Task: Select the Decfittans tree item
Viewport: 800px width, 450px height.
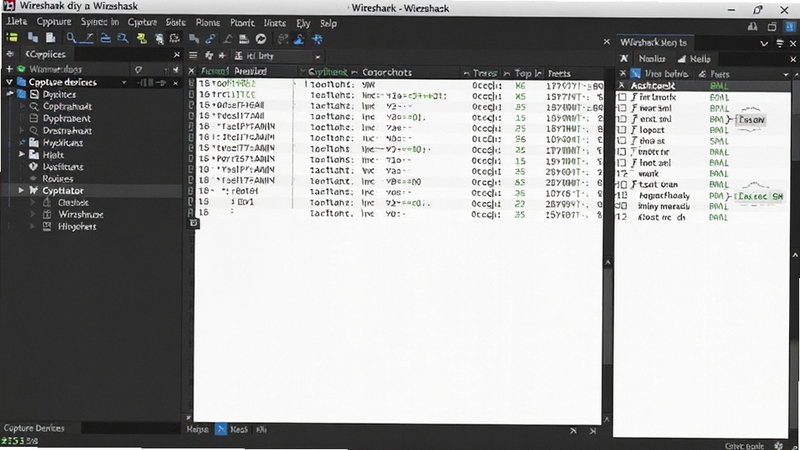Action: (x=63, y=167)
